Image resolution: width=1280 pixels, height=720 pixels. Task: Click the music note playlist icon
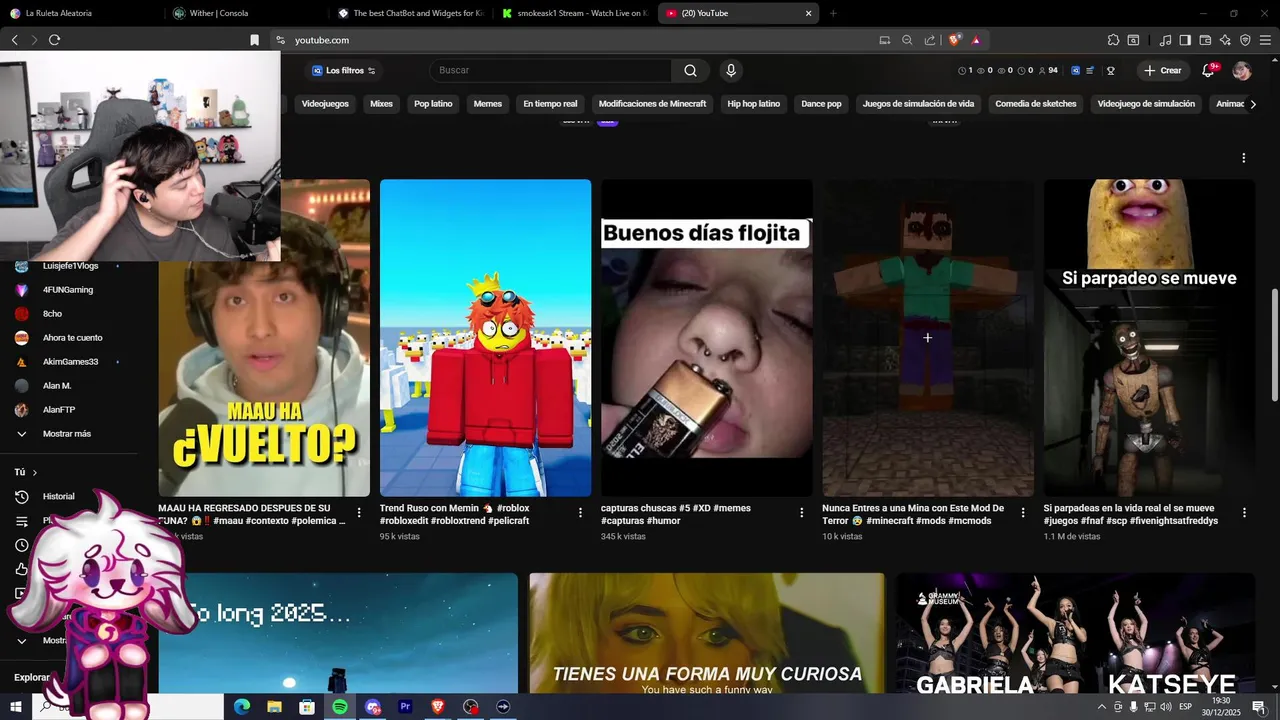click(x=1165, y=40)
